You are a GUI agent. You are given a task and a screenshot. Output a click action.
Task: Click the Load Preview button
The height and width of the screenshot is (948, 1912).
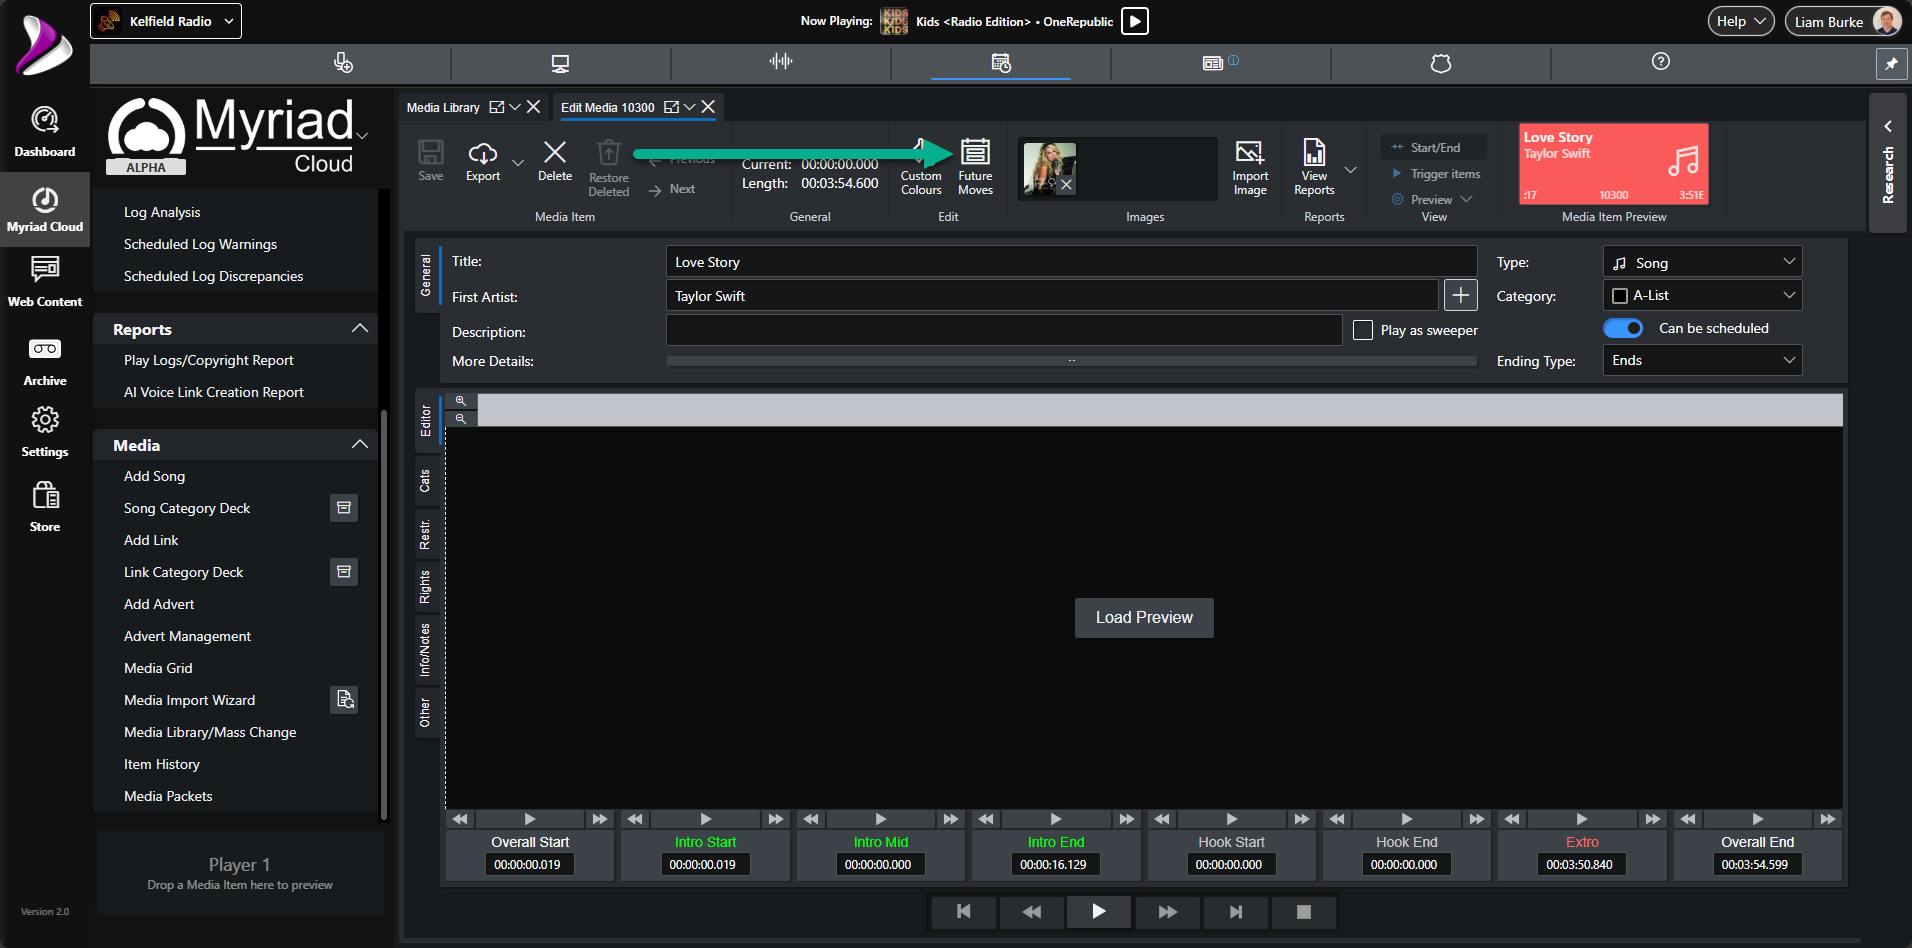click(1144, 618)
